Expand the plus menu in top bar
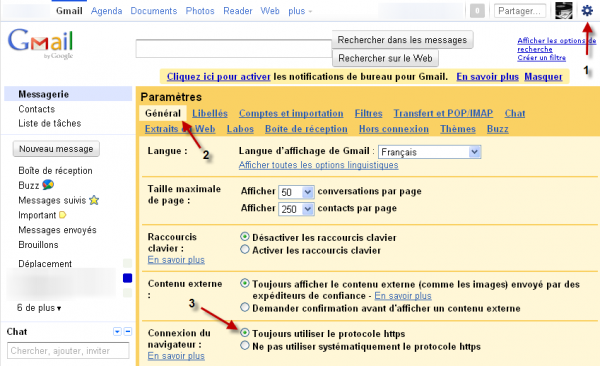Screen dimensions: 600x366 300,11
